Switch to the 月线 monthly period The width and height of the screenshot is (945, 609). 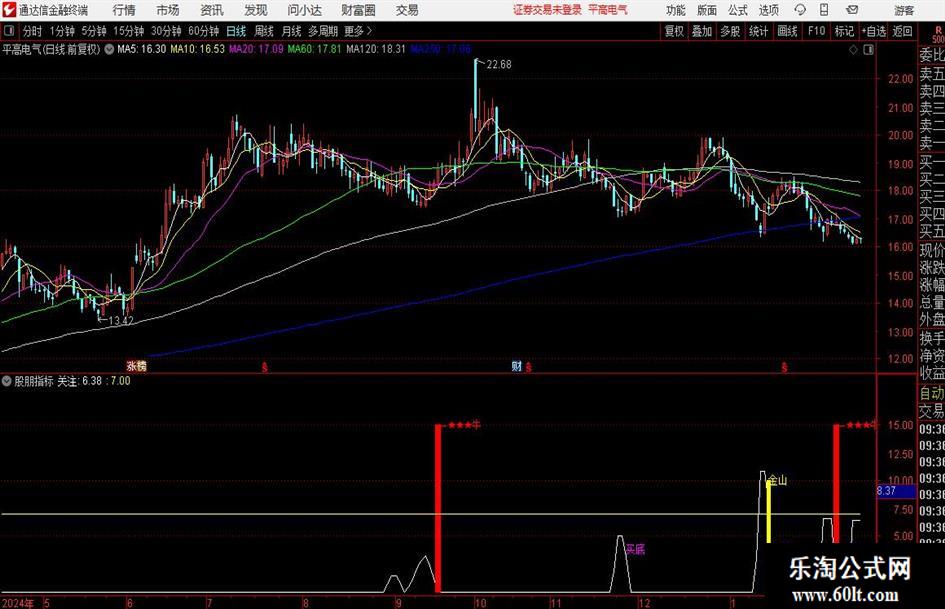click(291, 31)
